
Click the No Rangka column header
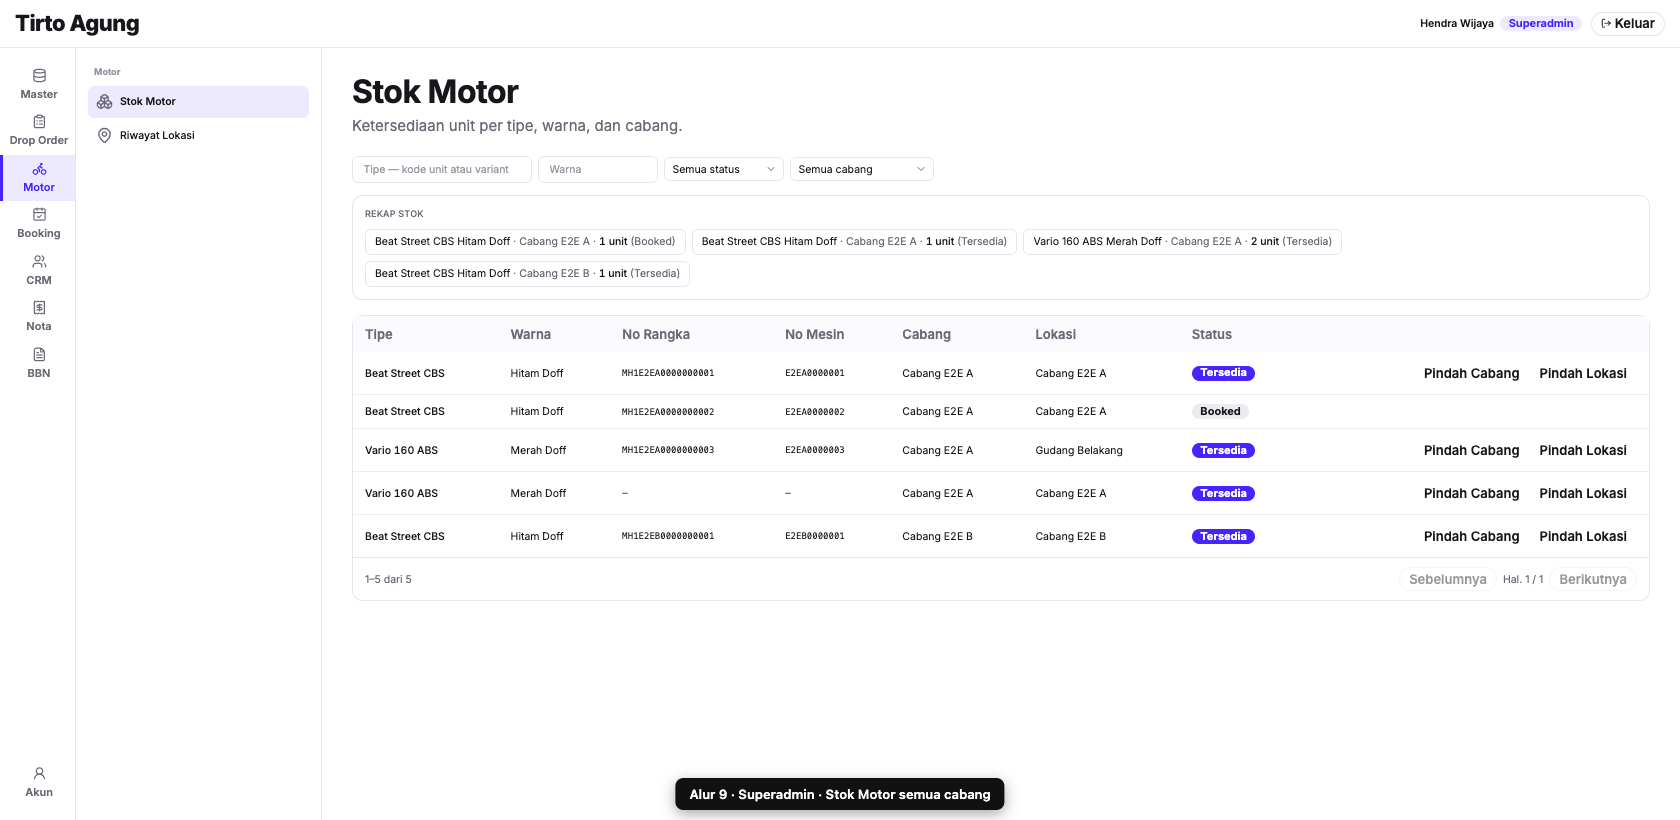[x=656, y=335]
